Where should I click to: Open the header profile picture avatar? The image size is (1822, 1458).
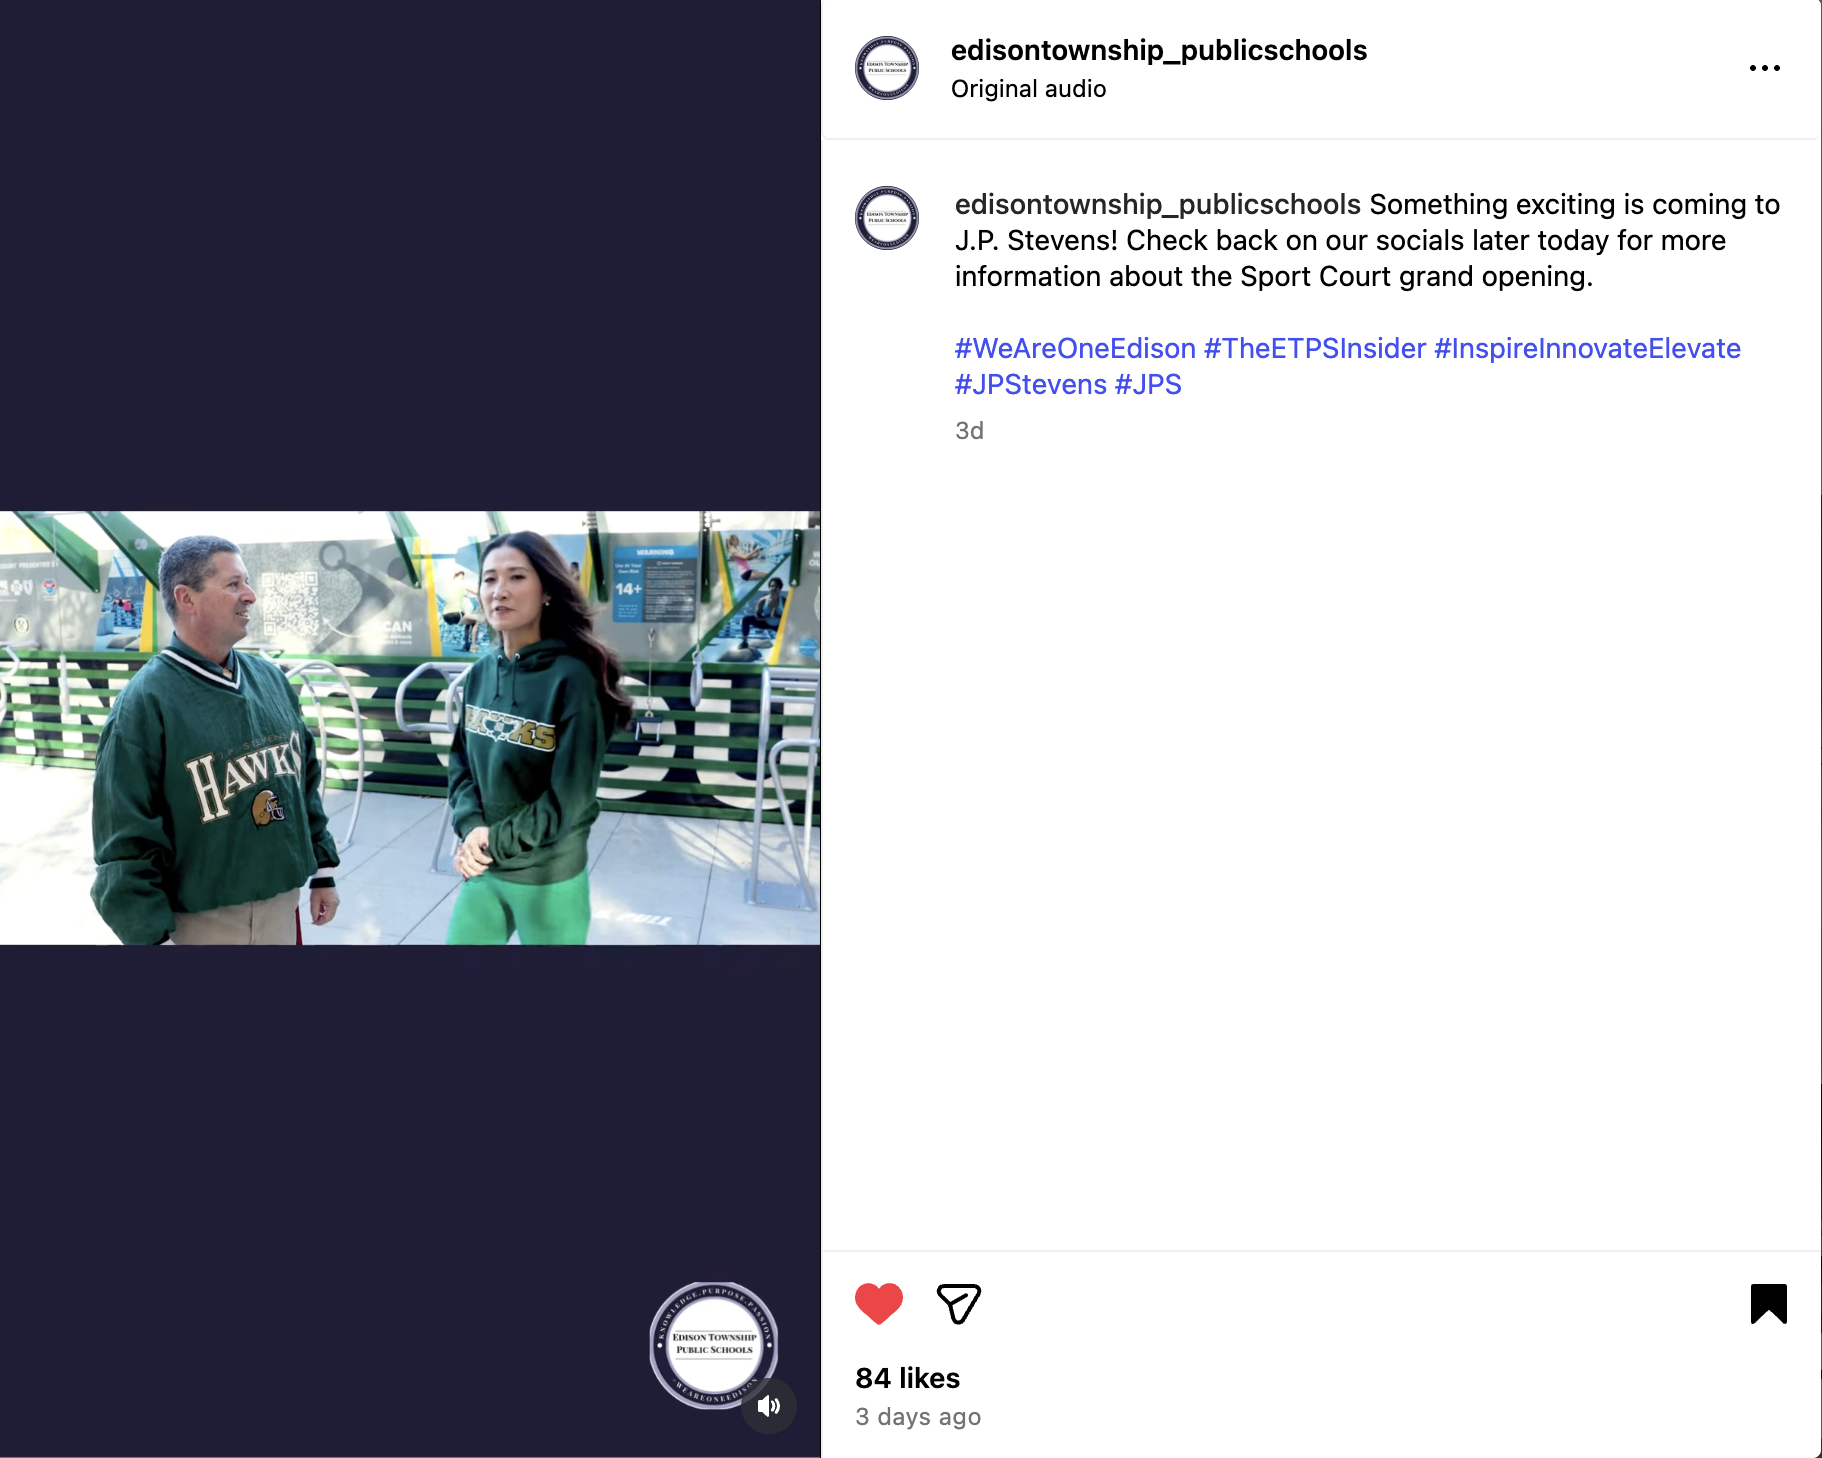pos(887,68)
